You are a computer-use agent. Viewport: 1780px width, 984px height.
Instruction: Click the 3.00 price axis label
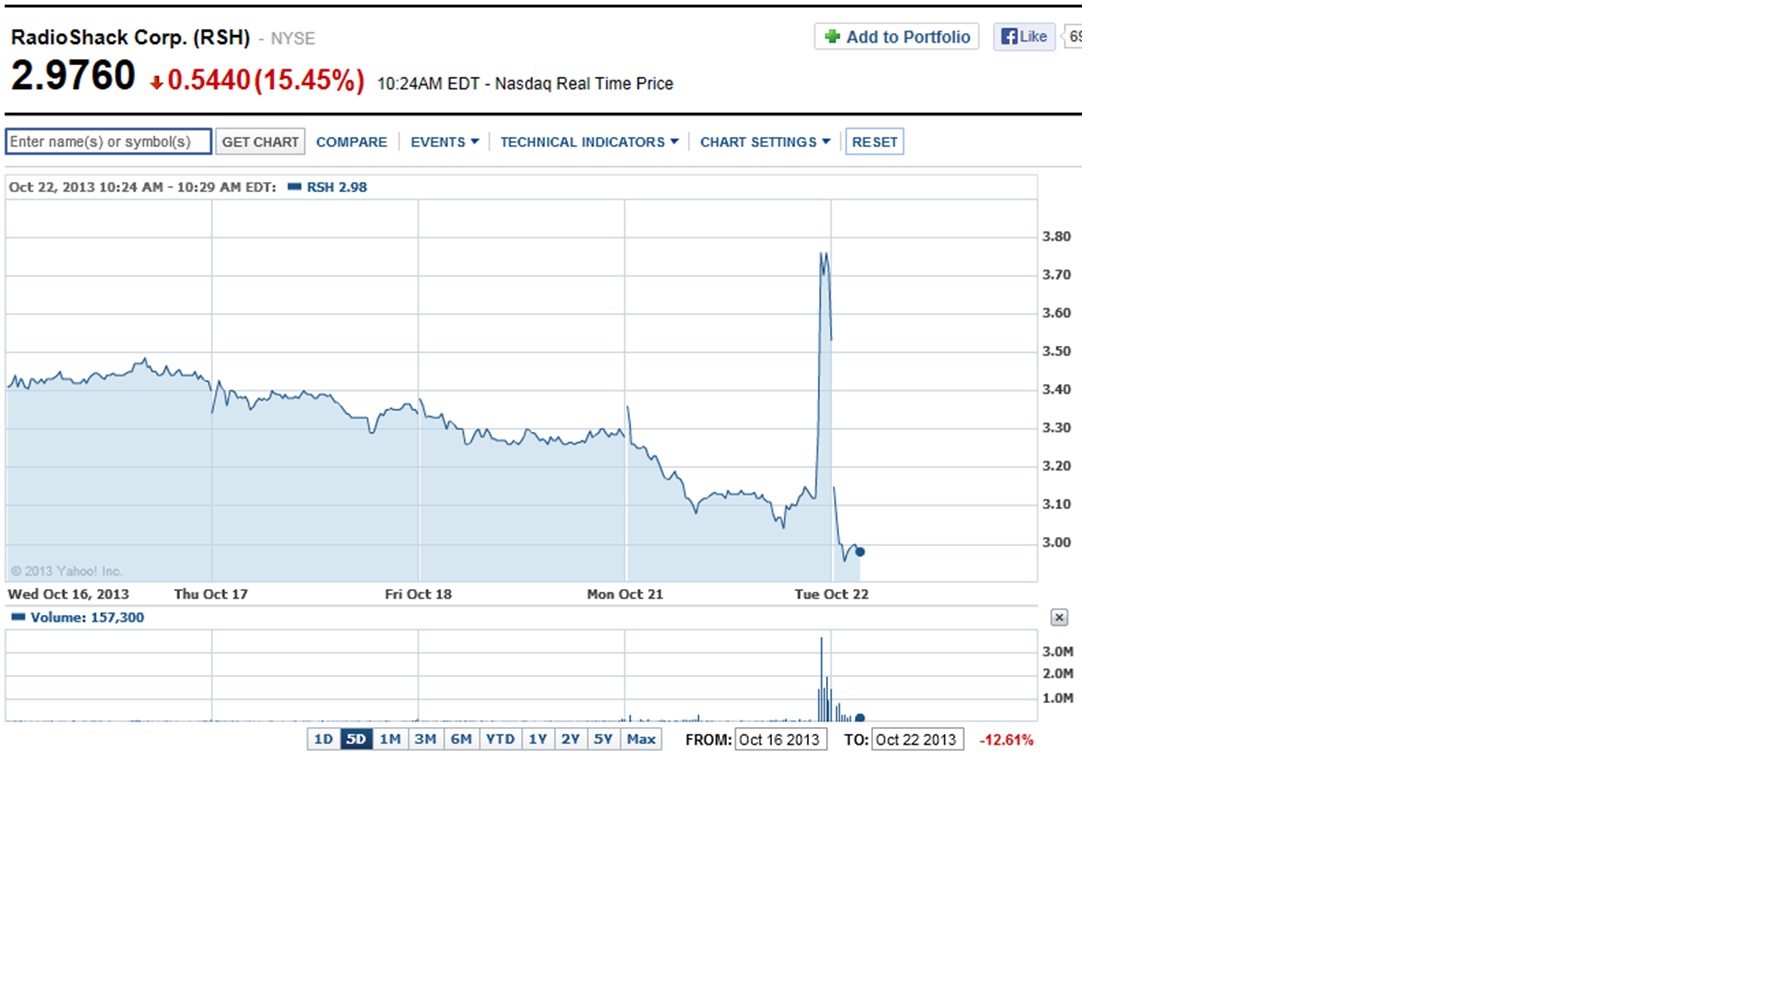click(1056, 543)
